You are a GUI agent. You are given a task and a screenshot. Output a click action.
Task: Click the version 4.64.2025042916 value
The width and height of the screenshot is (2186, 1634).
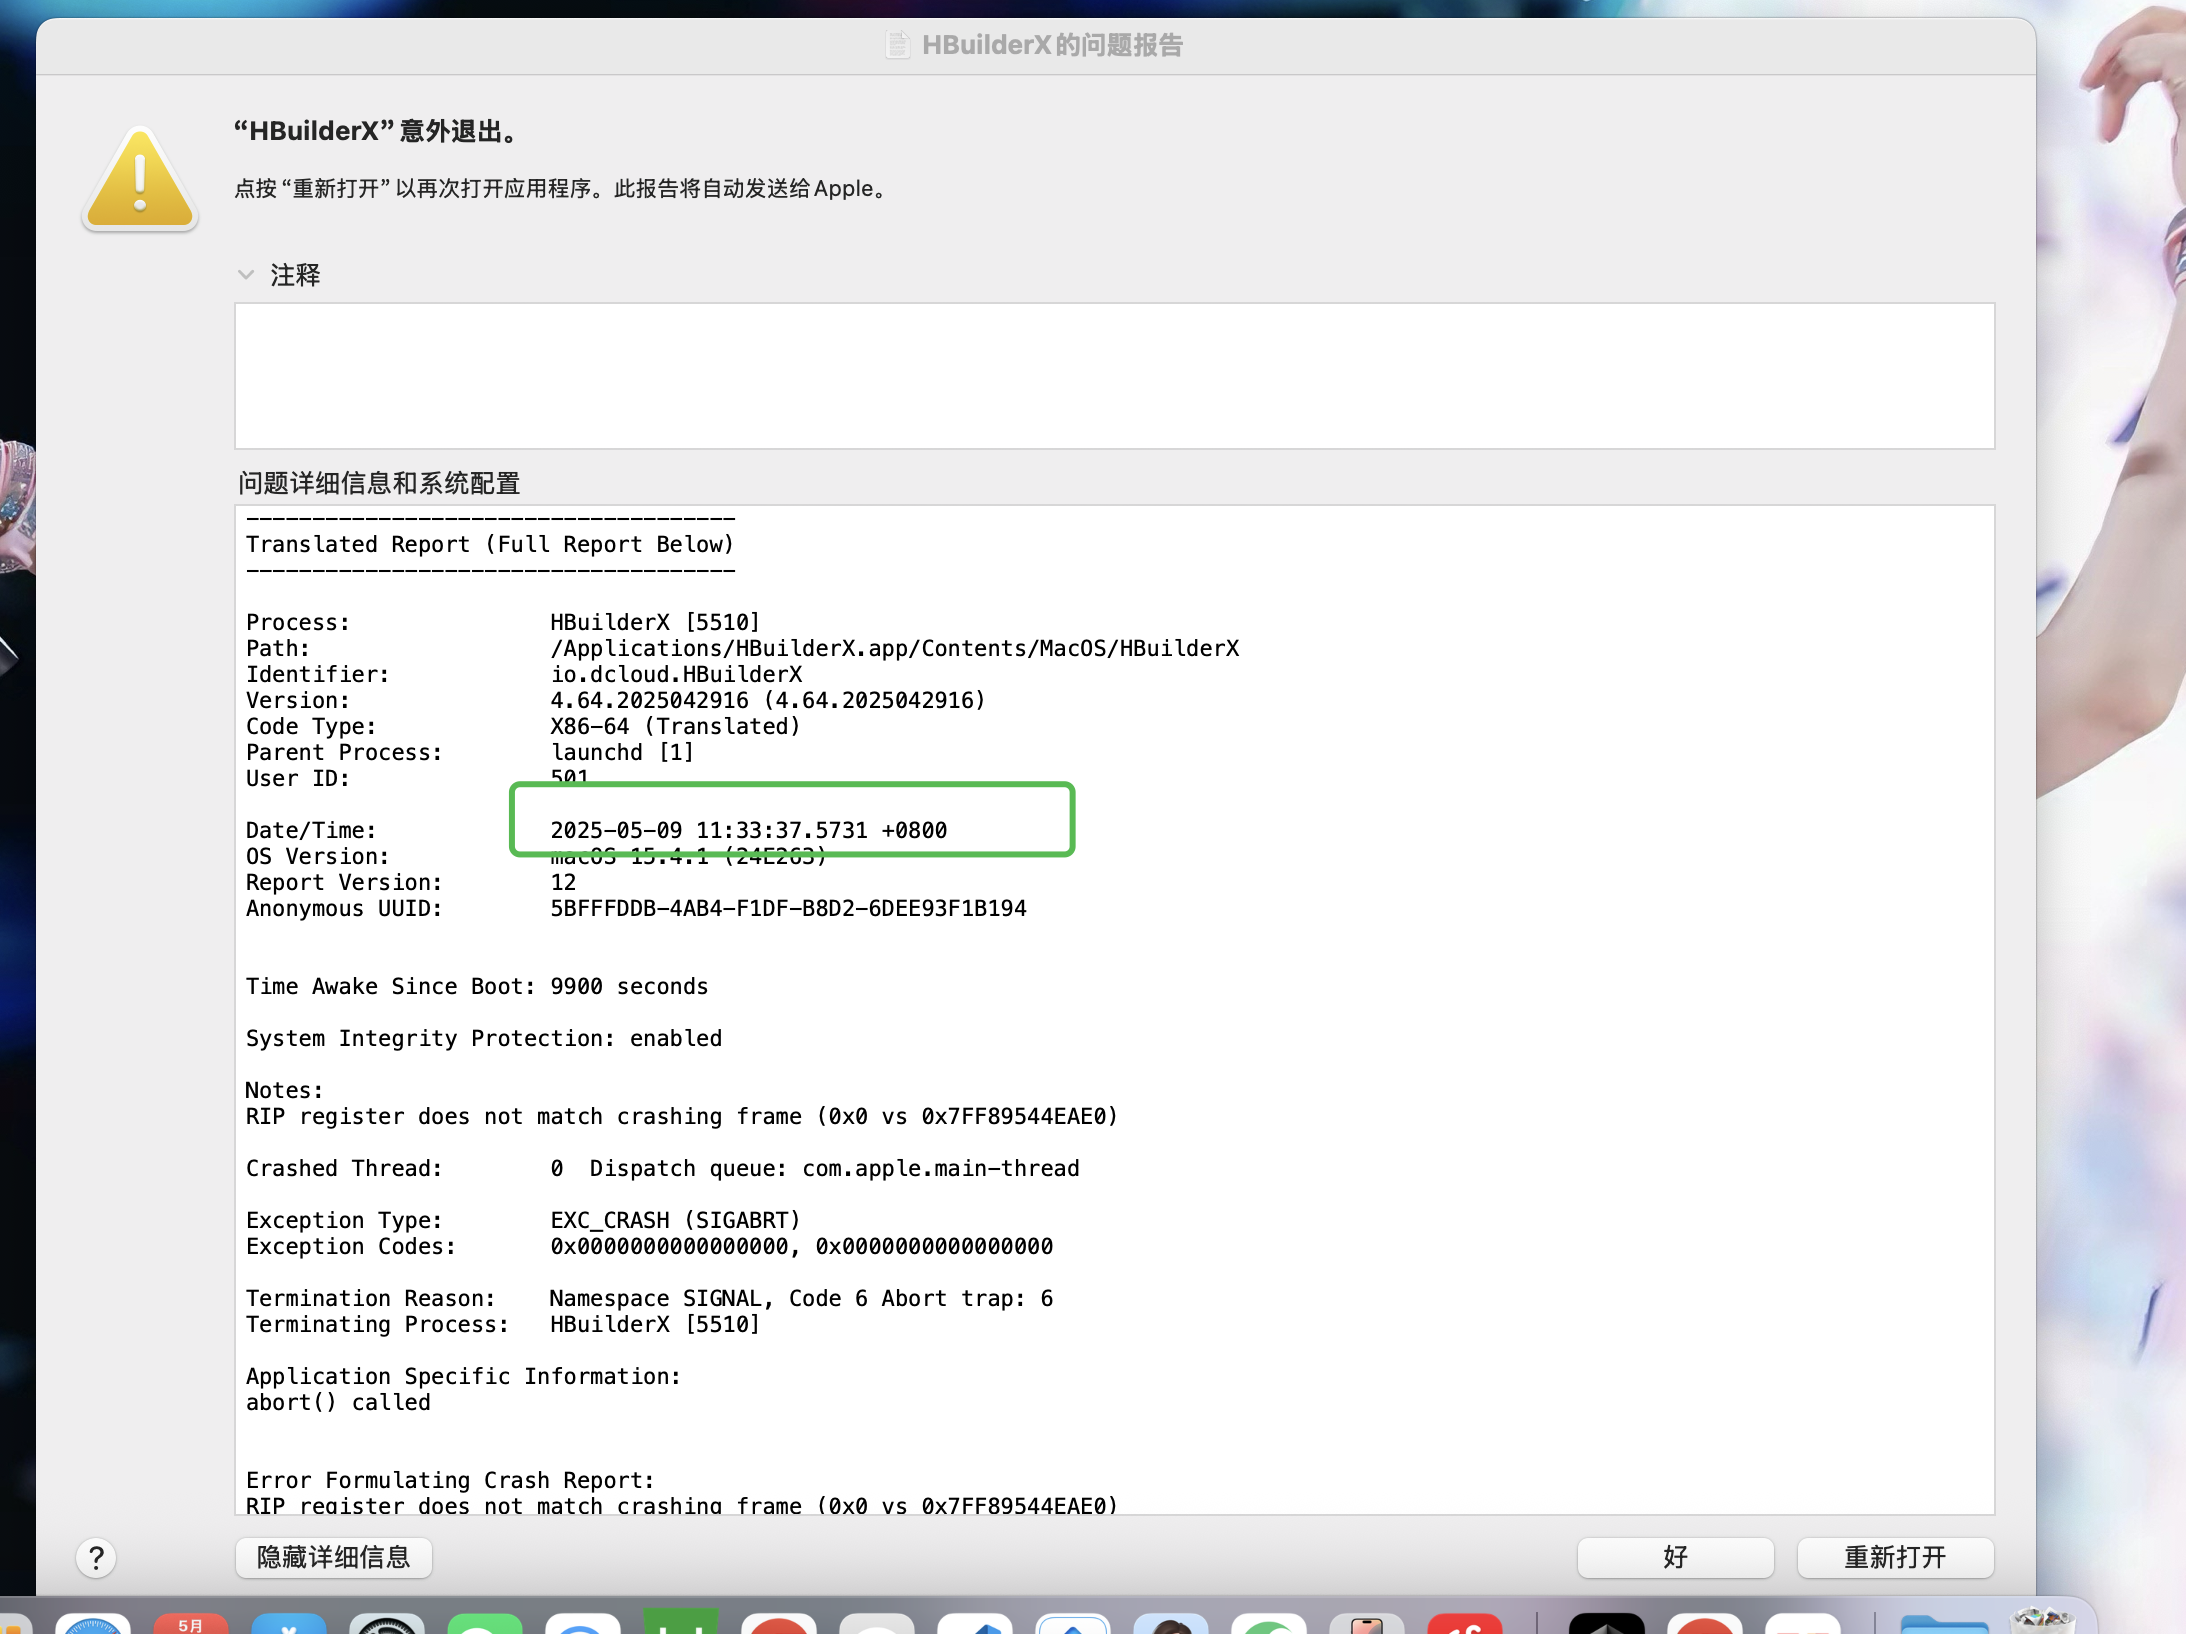click(x=767, y=700)
